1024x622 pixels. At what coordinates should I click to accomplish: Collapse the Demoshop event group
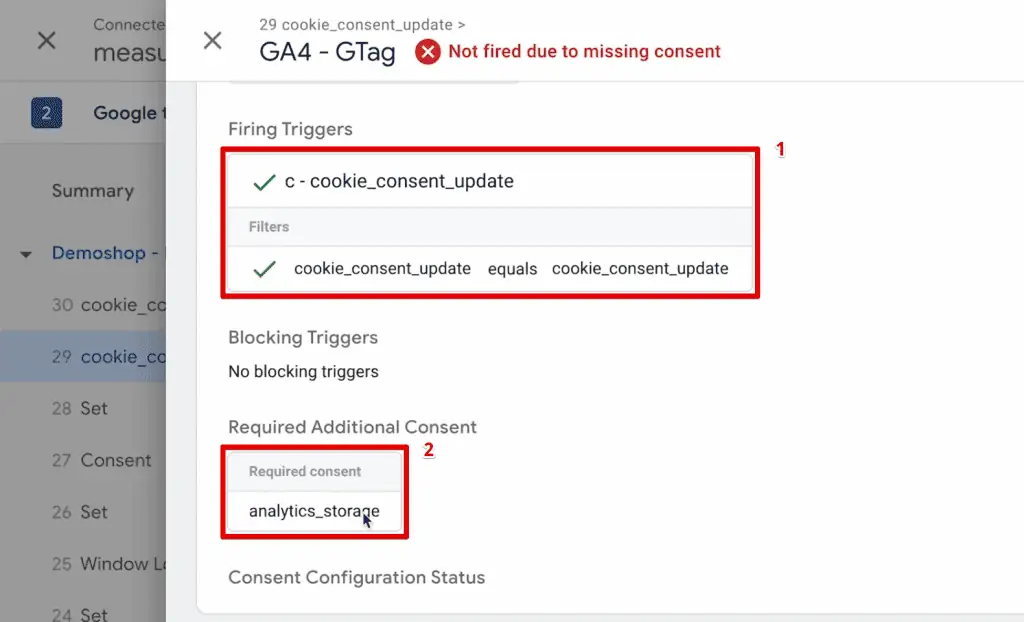point(24,253)
